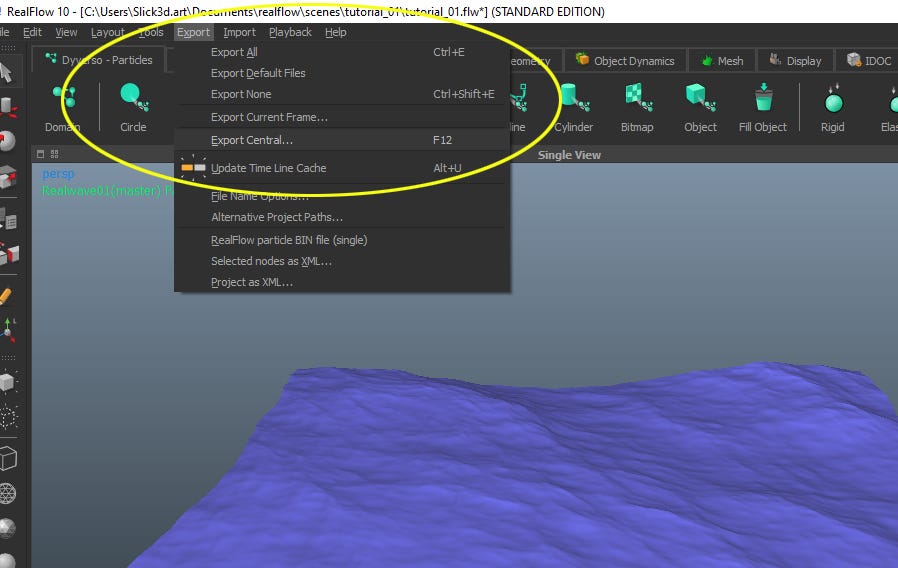Switch to Object Dynamics shelf tab

[625, 61]
